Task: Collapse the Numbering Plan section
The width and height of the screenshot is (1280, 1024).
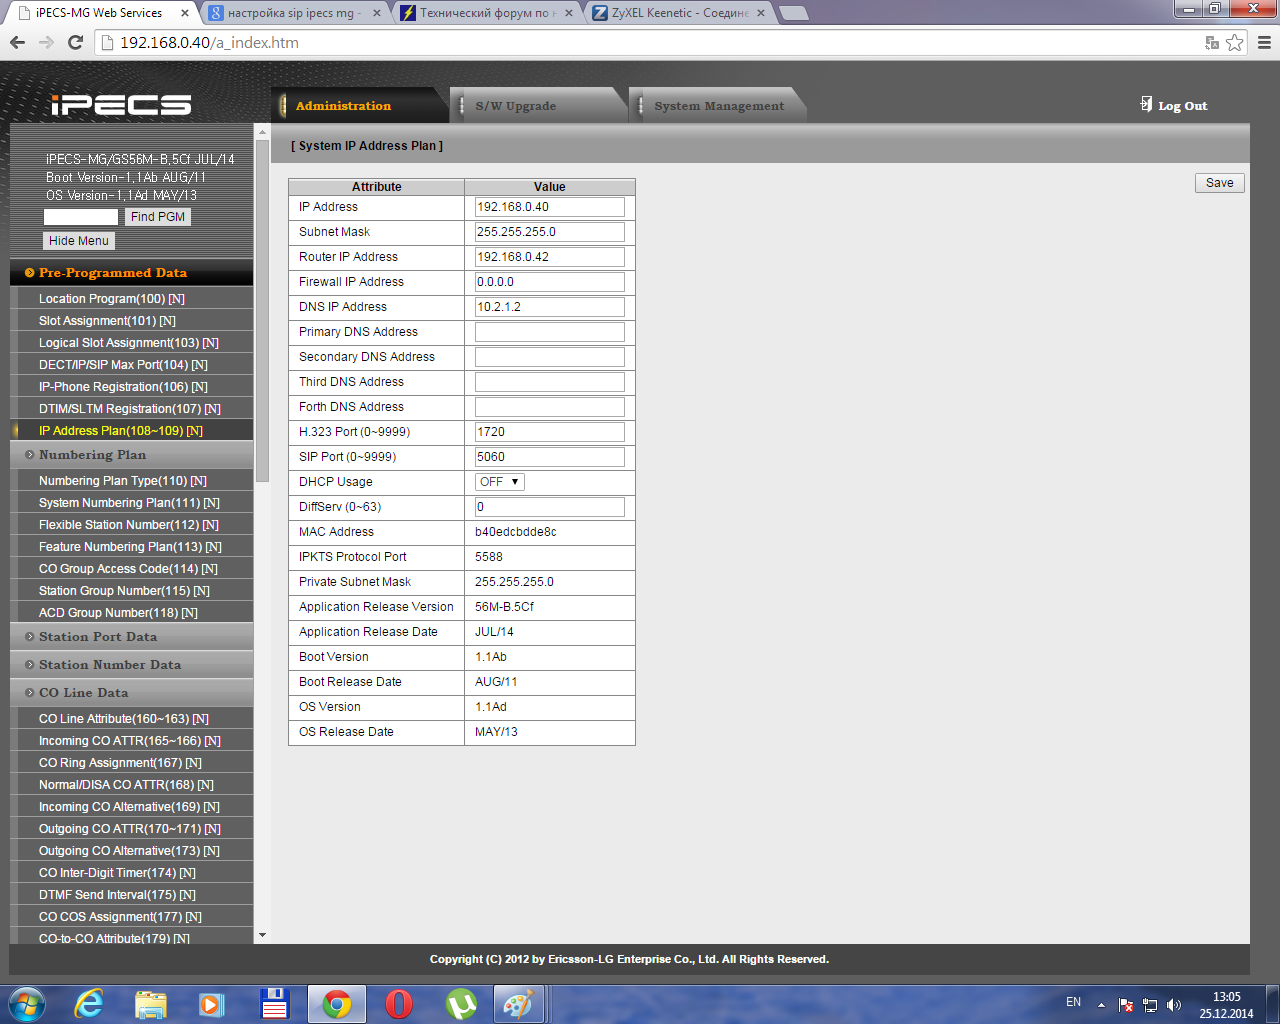Action: [92, 455]
